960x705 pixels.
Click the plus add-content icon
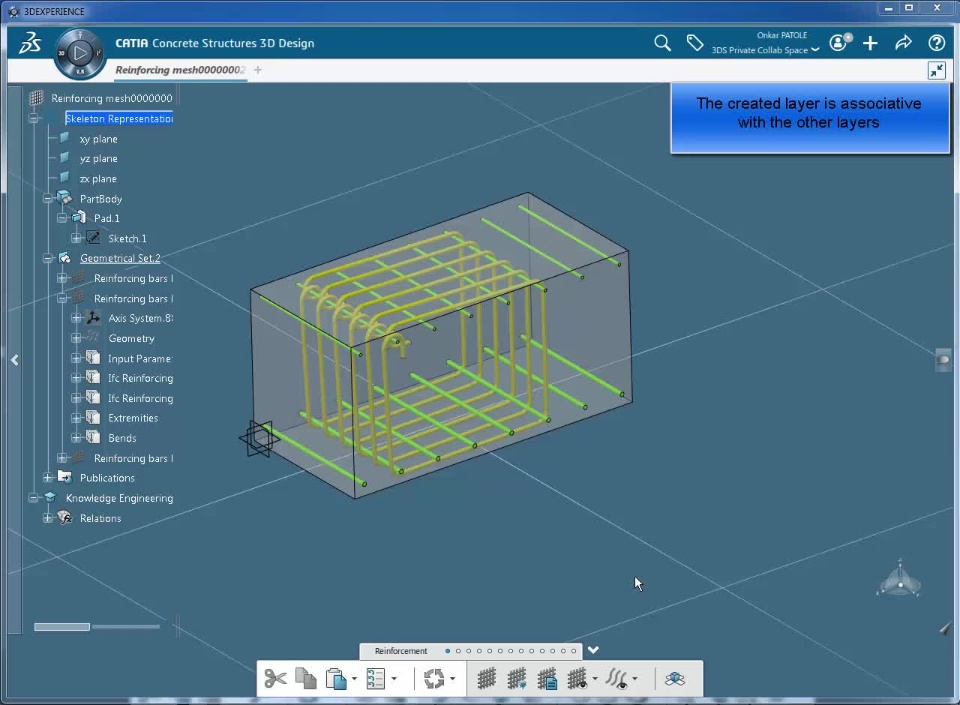(870, 43)
